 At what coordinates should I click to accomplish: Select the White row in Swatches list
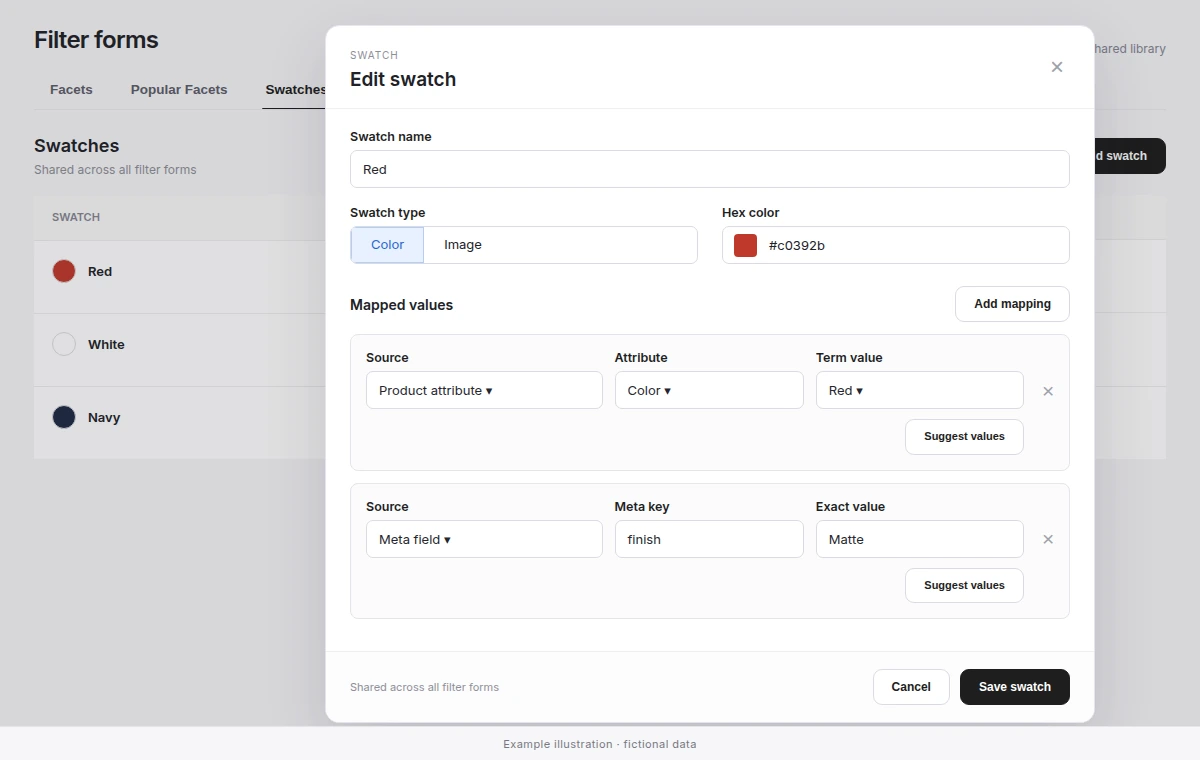point(180,350)
